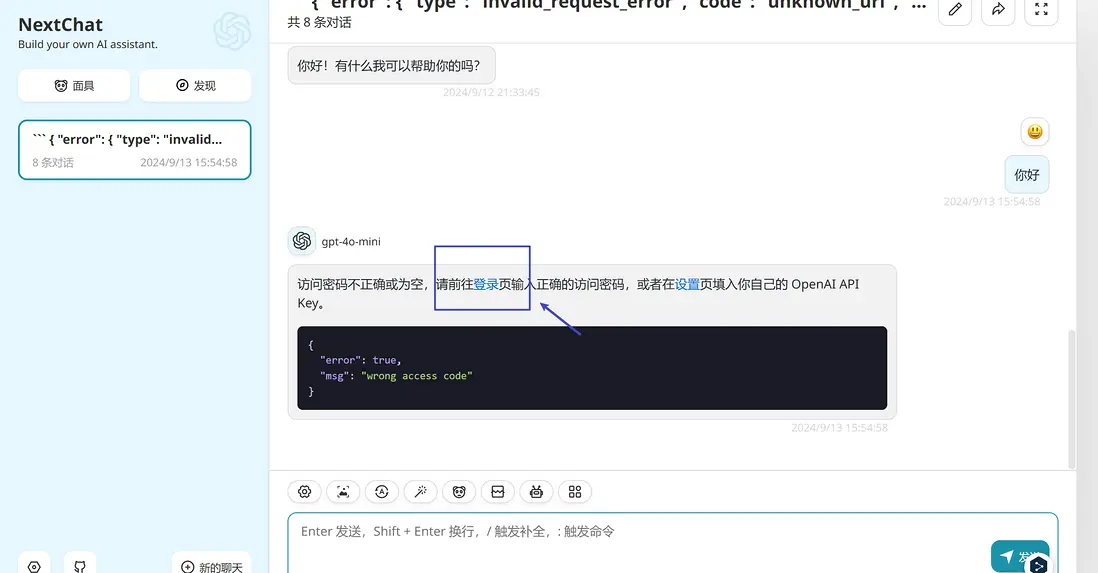Click the "Build your own AI assistant." subtitle
The image size is (1098, 573).
[x=88, y=44]
